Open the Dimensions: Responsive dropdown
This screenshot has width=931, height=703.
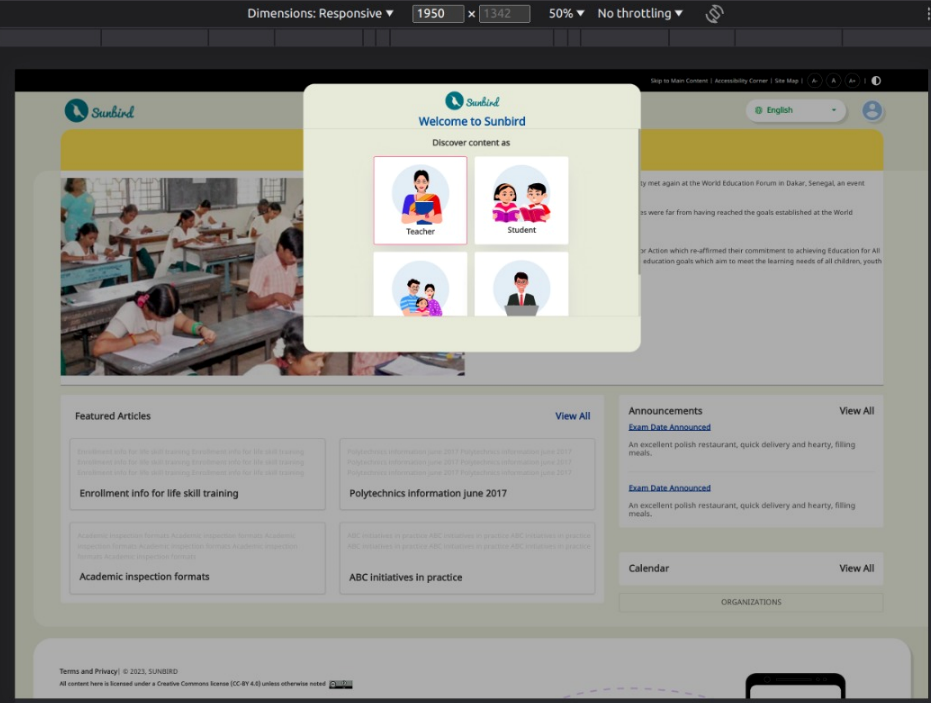point(321,14)
